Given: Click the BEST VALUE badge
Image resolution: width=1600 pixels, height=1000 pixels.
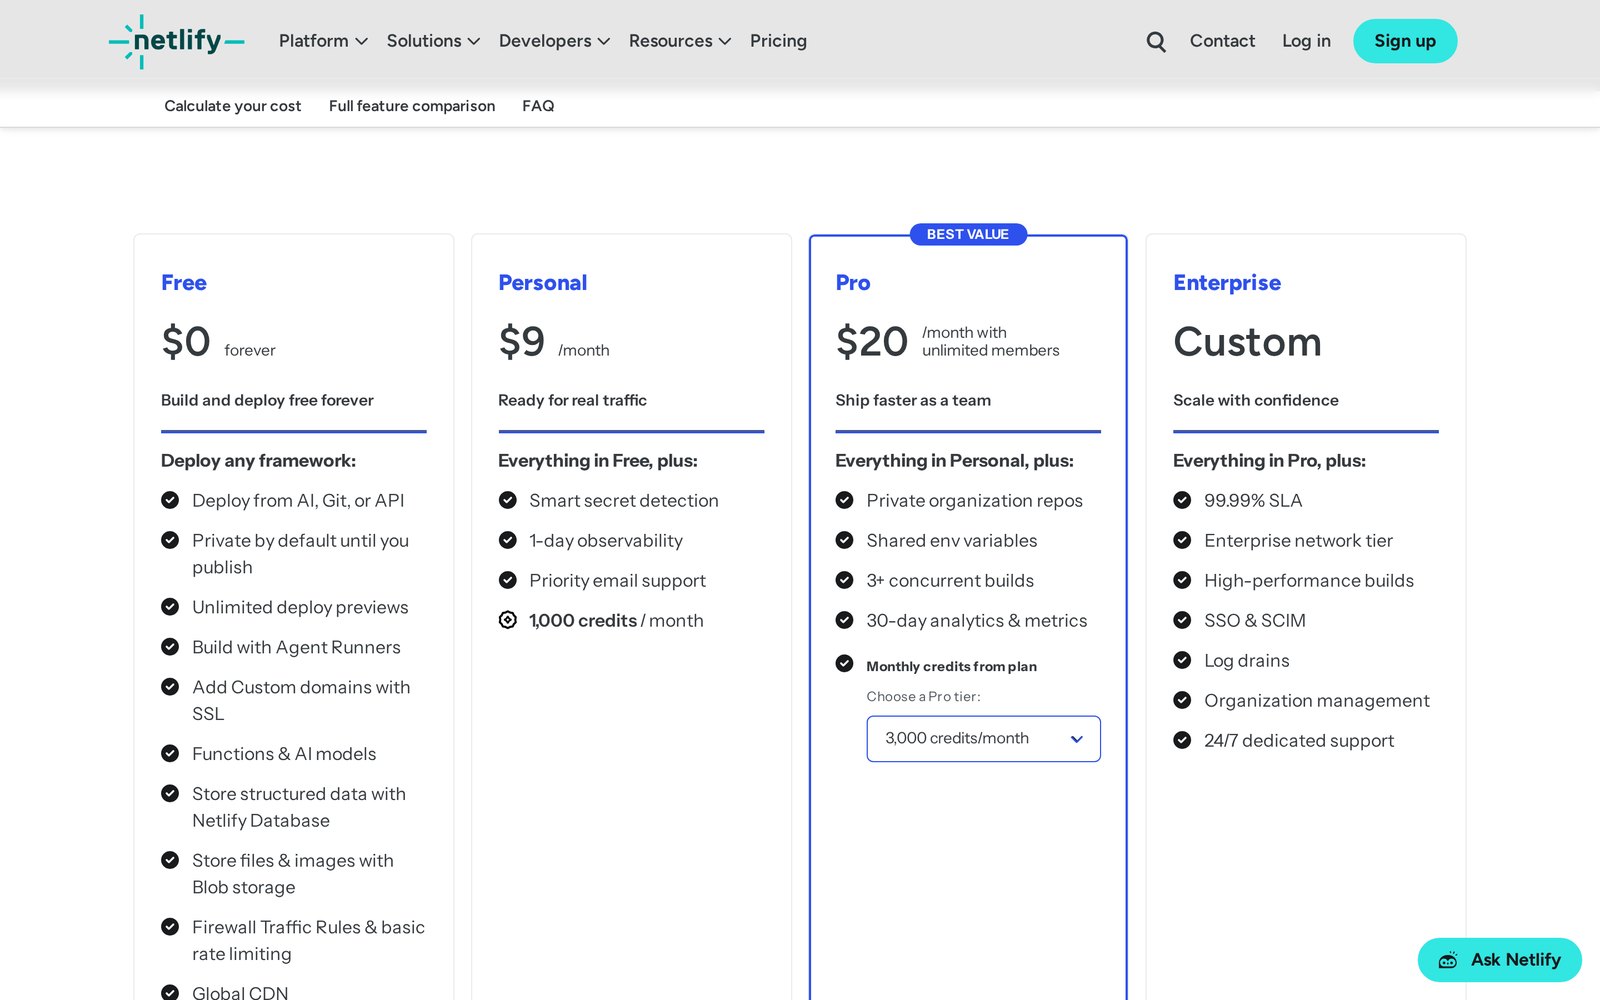Looking at the screenshot, I should click(x=968, y=234).
